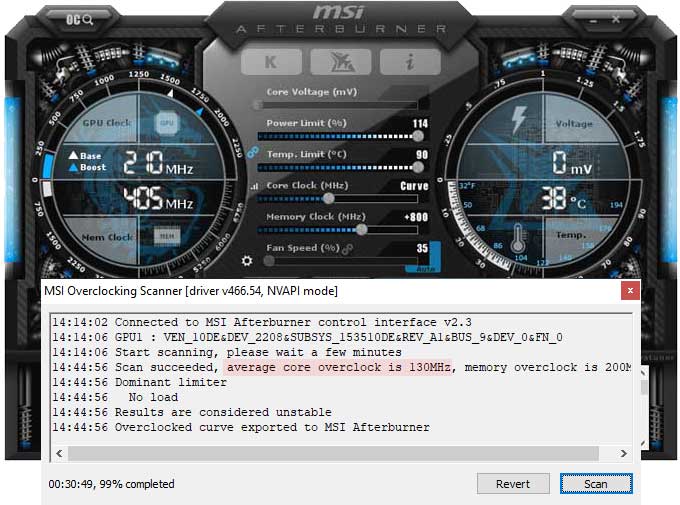Click the 'Results are considered unstable' log line
This screenshot has width=680, height=505.
click(192, 412)
